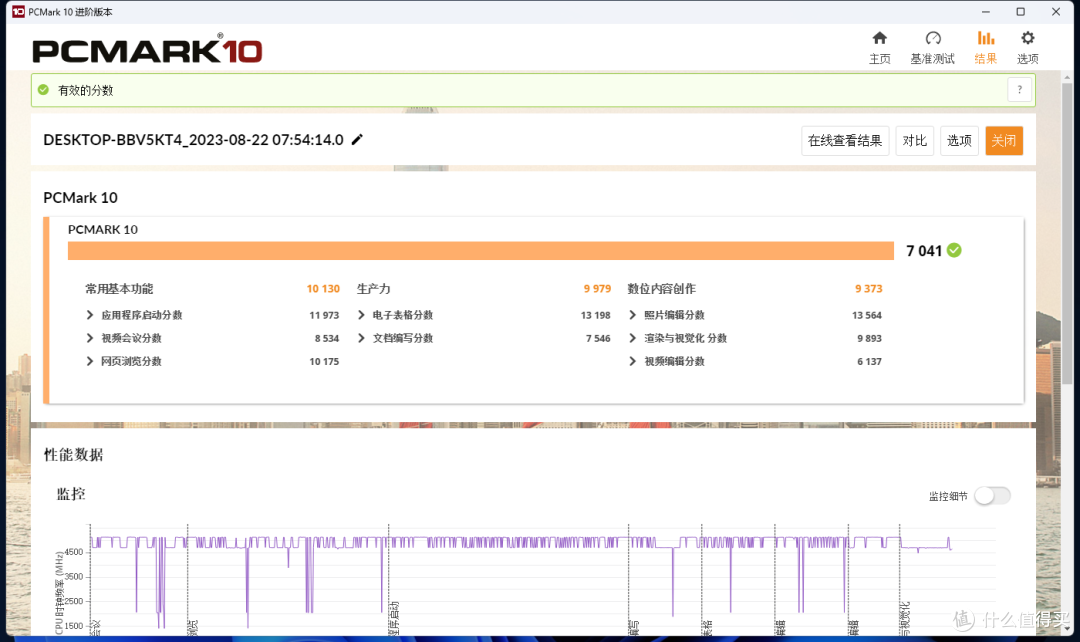The image size is (1080, 642).
Task: Click the 性能数据 heading
Action: pos(73,455)
